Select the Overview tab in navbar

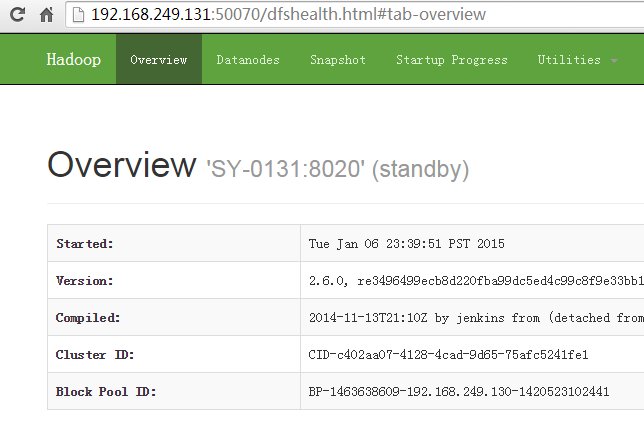tap(158, 60)
